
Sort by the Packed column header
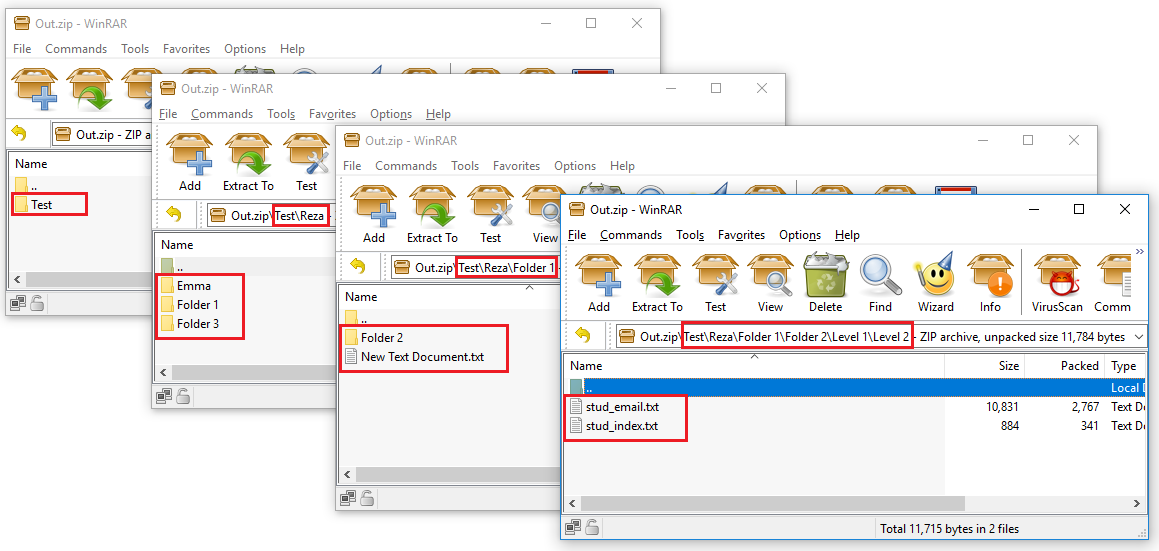pos(1064,365)
